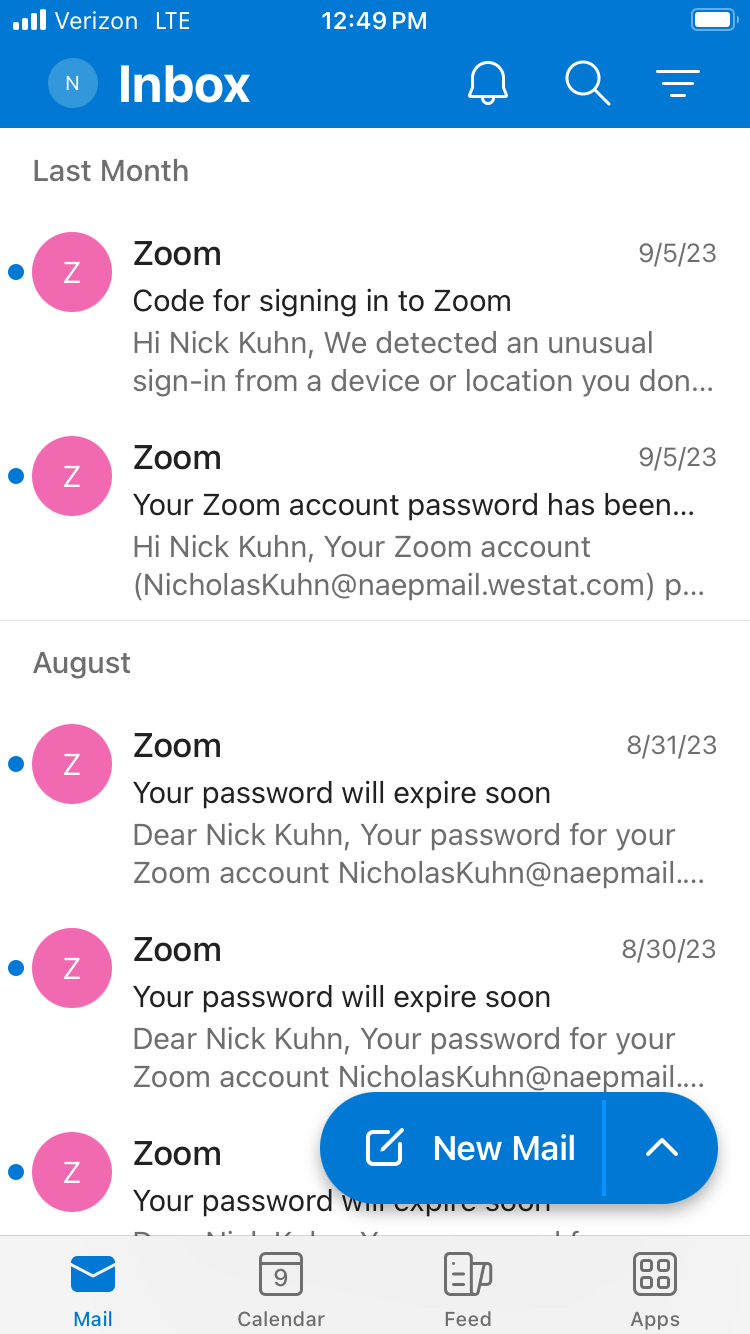Tap the Zoom sender avatar on first email
Viewport: 750px width, 1334px height.
click(x=72, y=272)
